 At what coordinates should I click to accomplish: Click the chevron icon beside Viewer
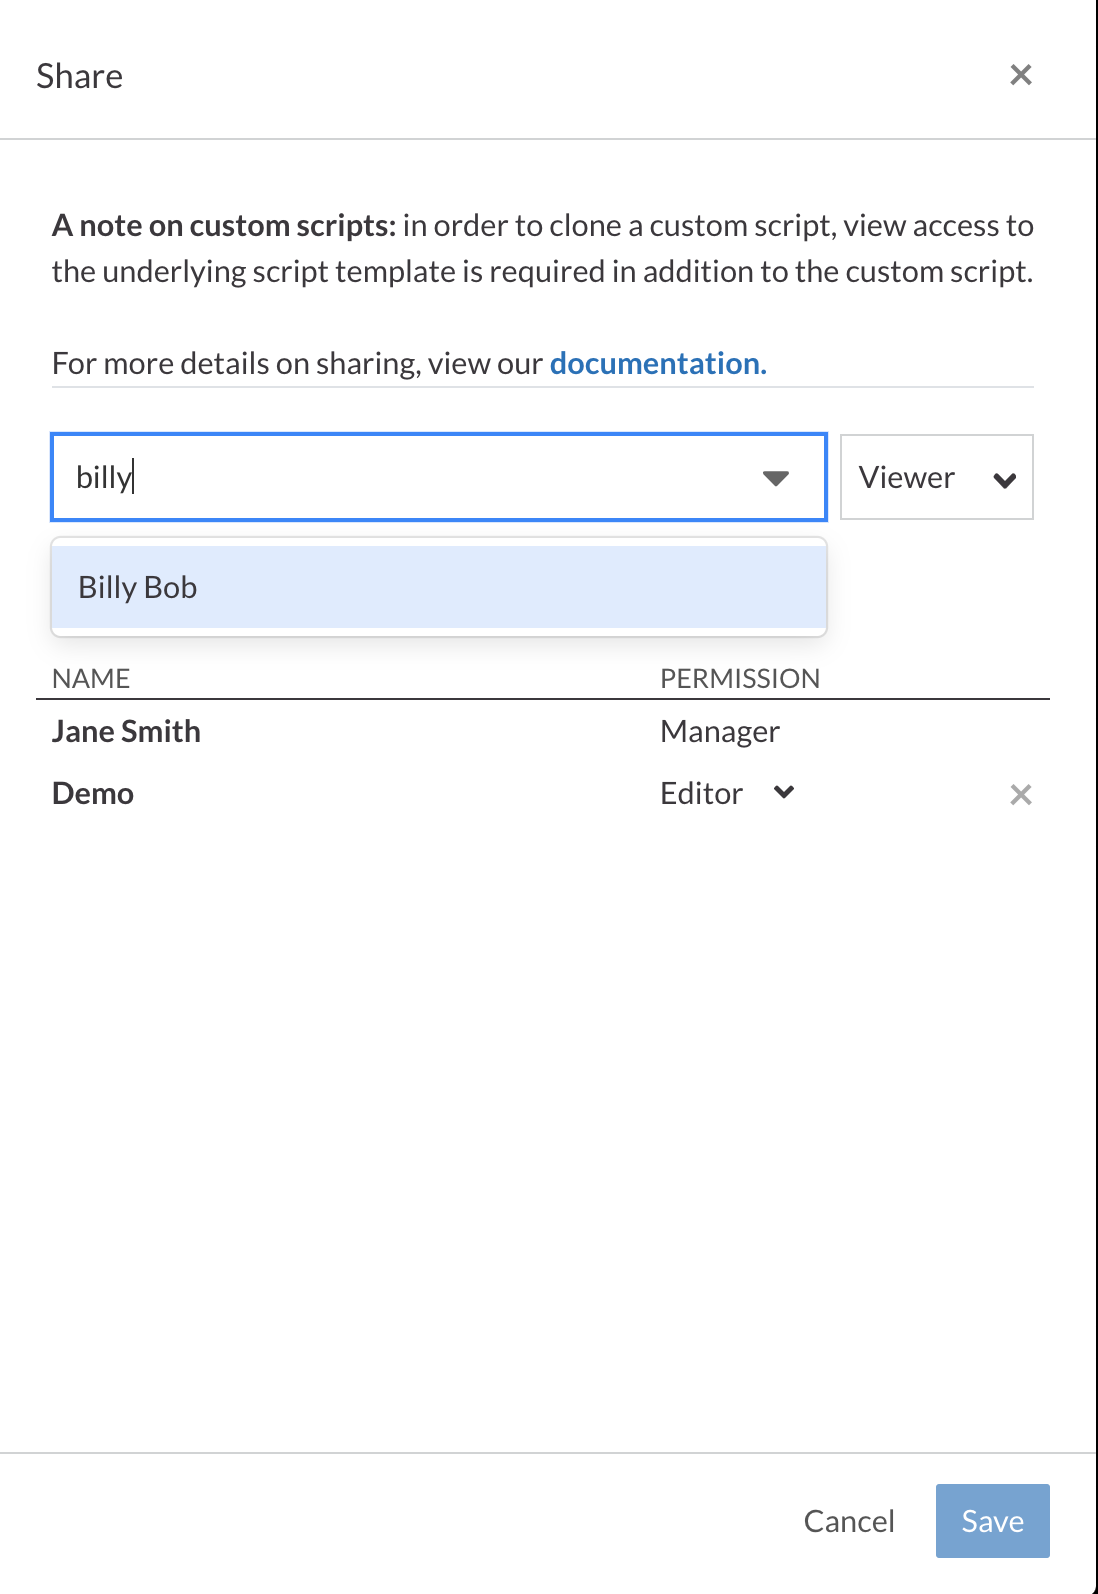tap(1004, 480)
